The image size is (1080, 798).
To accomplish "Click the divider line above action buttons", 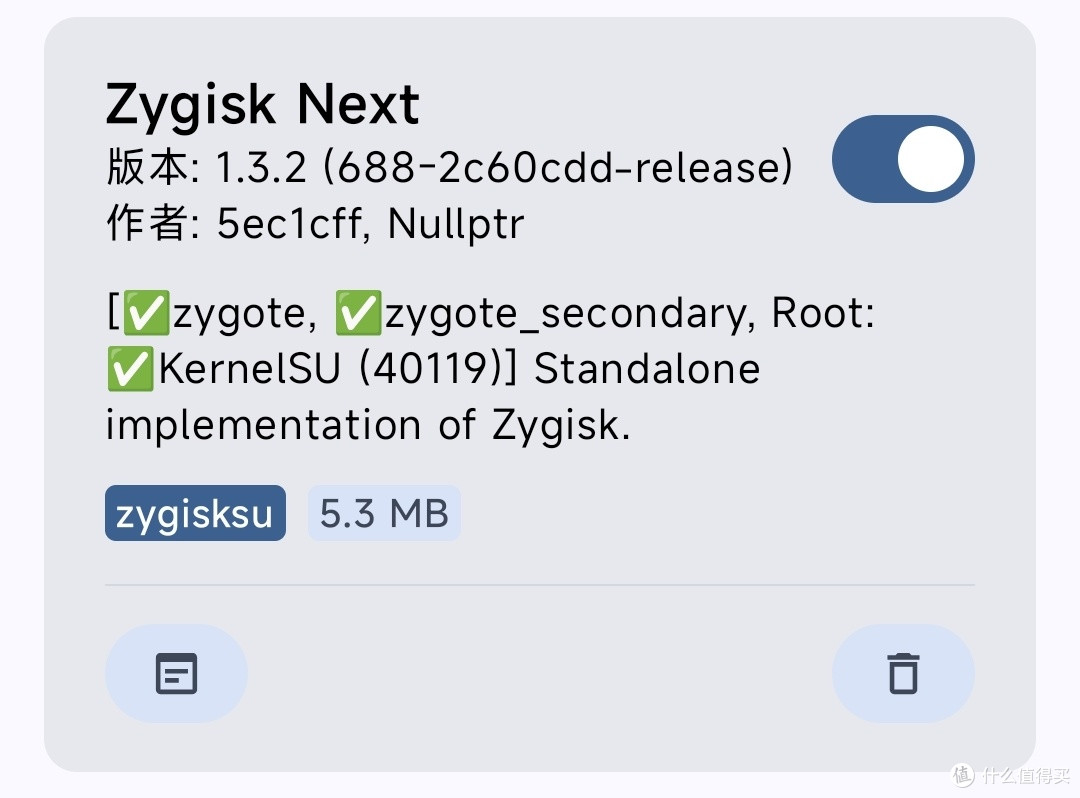I will (539, 585).
